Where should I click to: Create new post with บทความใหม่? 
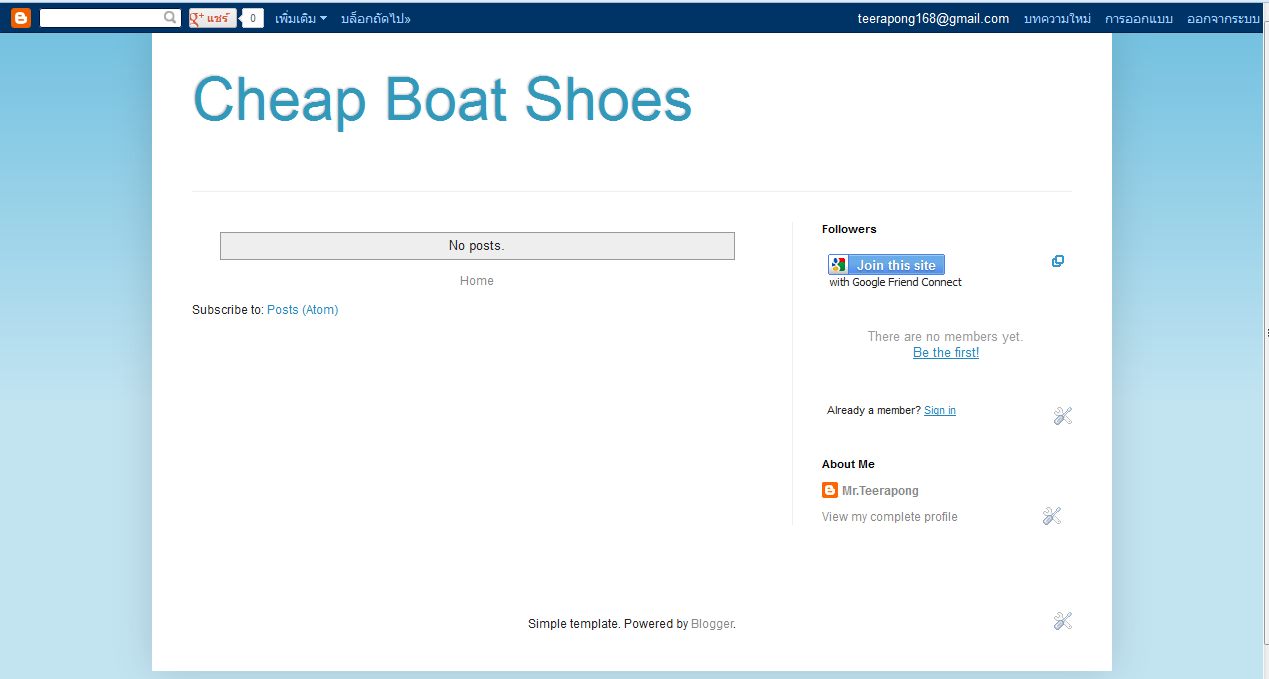pyautogui.click(x=1057, y=19)
